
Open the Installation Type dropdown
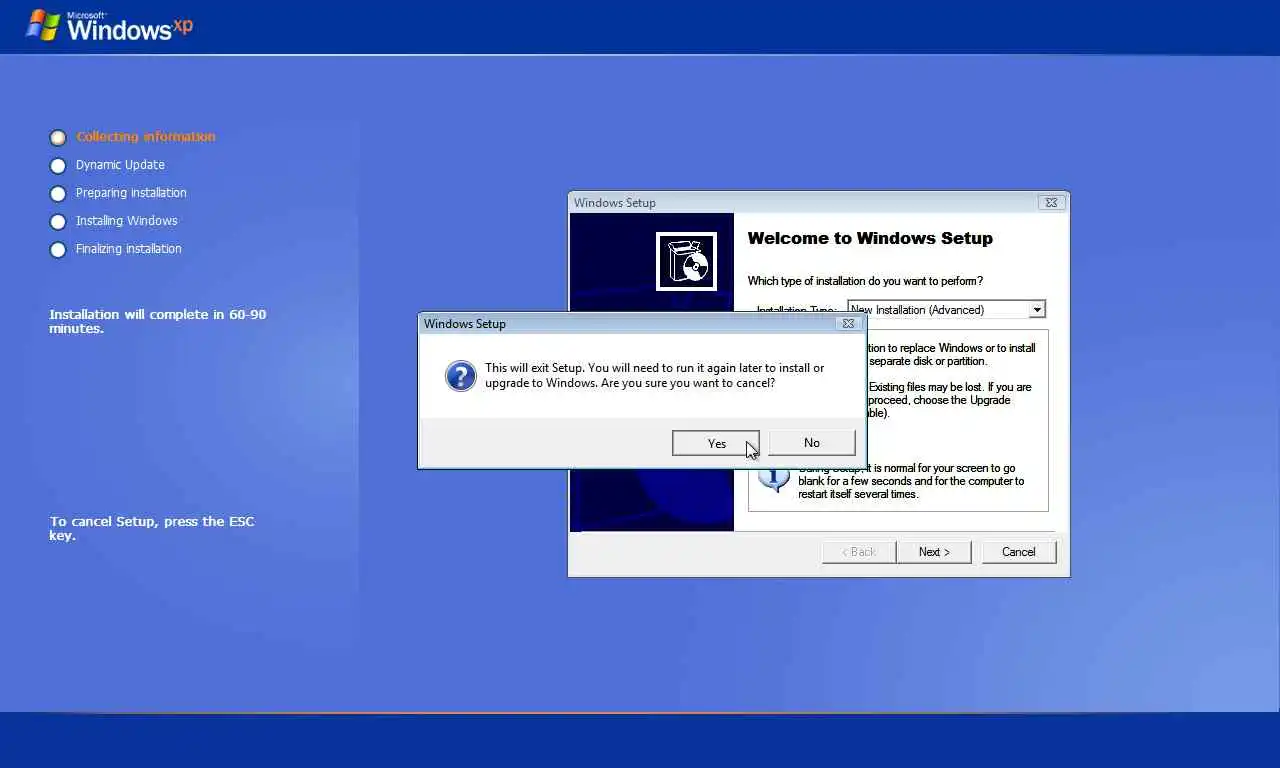pyautogui.click(x=1037, y=310)
